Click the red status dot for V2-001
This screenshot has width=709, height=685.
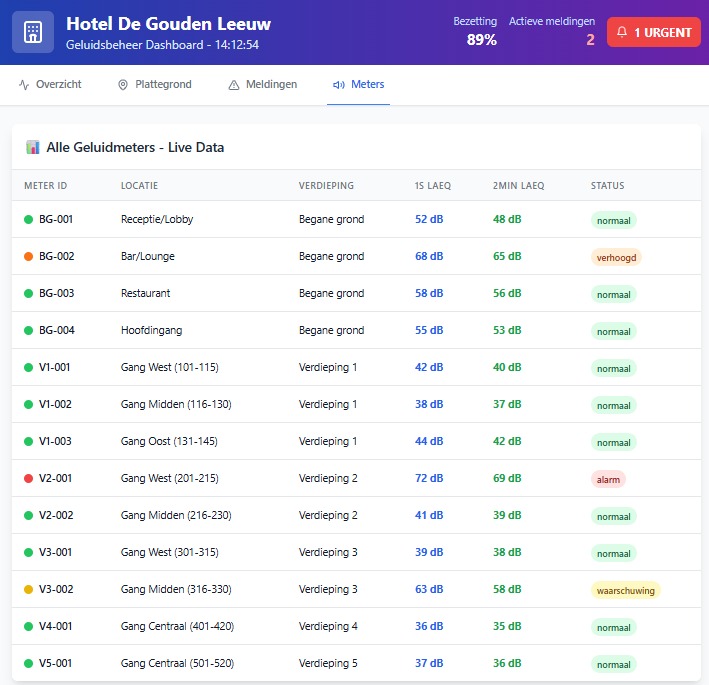(29, 479)
